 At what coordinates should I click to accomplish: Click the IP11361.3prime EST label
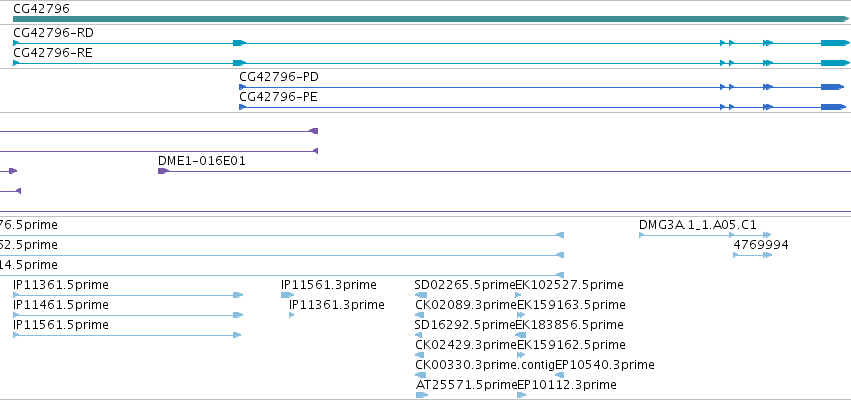337,305
